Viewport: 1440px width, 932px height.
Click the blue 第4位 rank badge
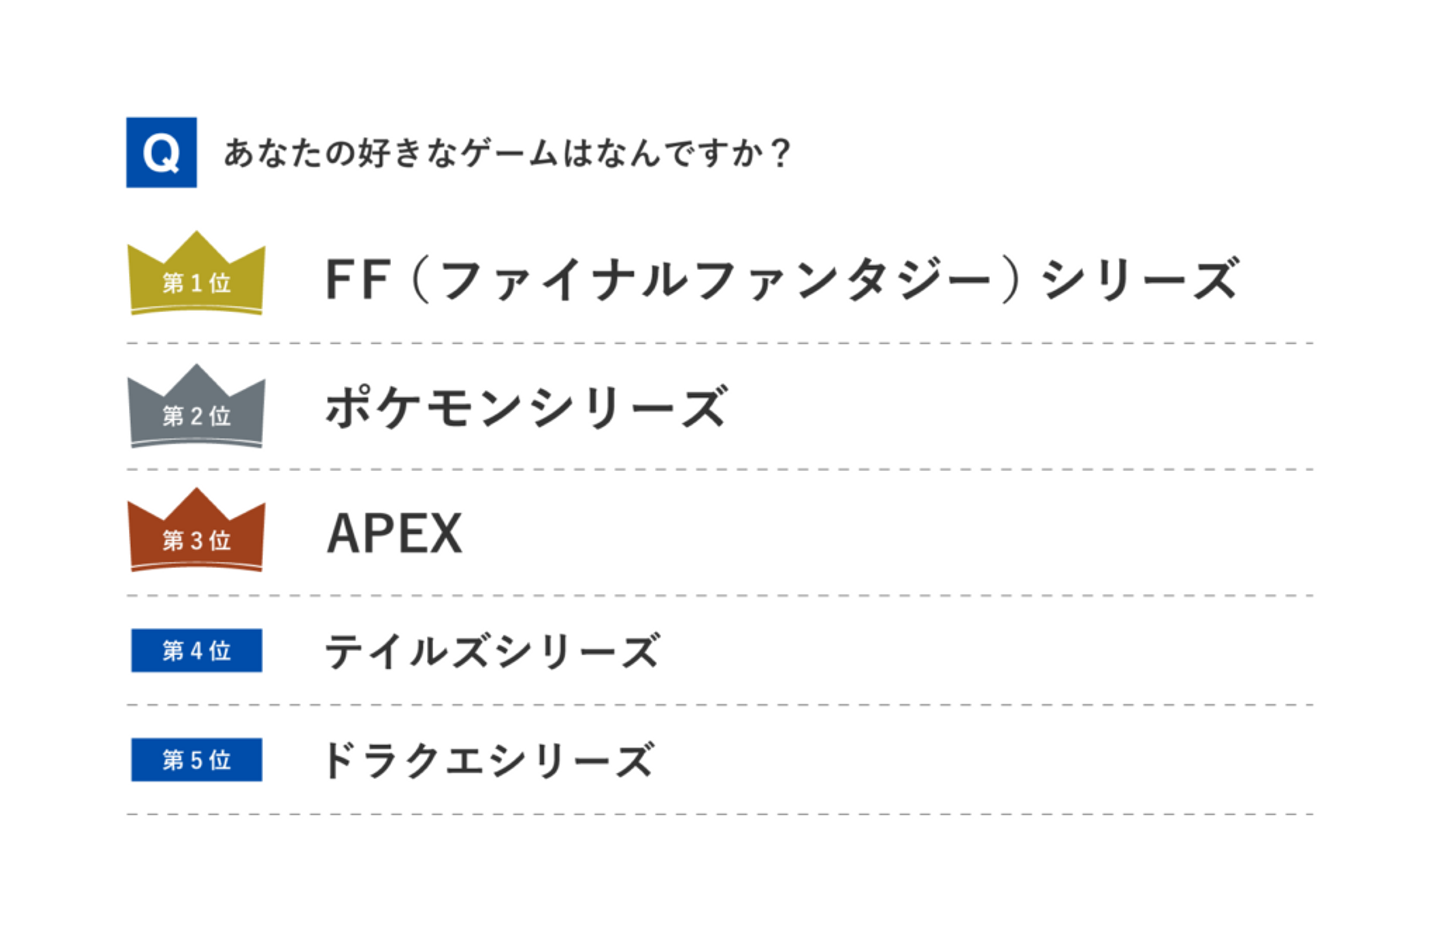tap(196, 651)
